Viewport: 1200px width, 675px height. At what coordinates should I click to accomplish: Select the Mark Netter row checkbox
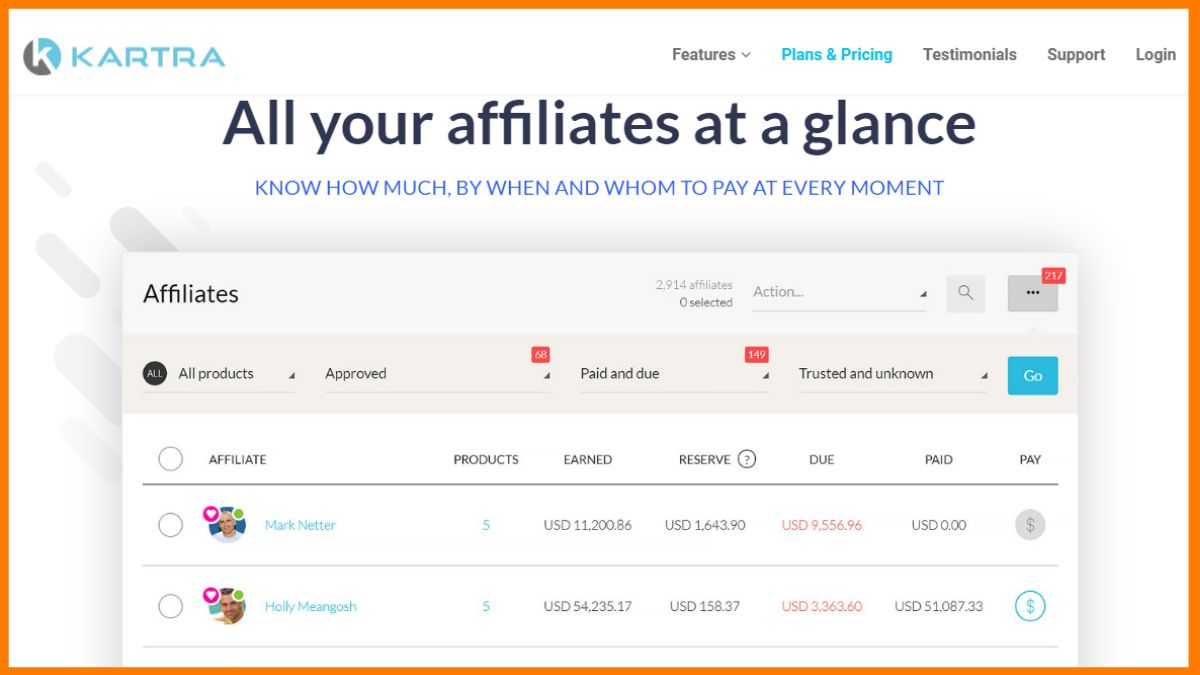point(171,525)
